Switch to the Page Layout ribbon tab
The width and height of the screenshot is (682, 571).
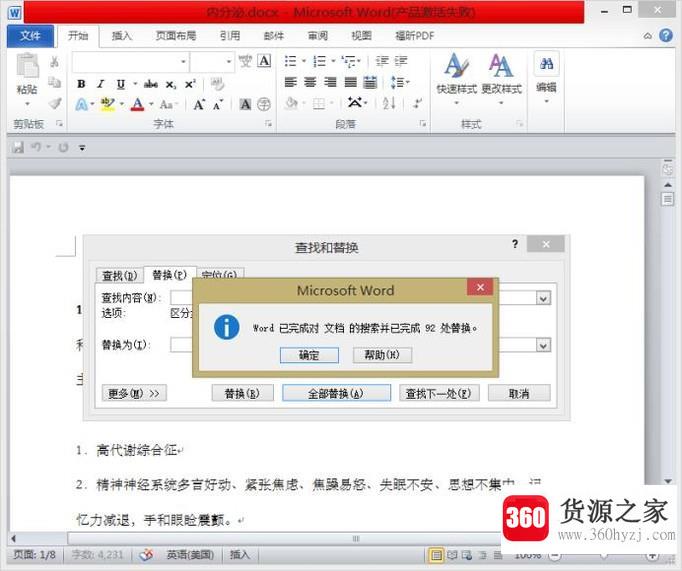[176, 36]
